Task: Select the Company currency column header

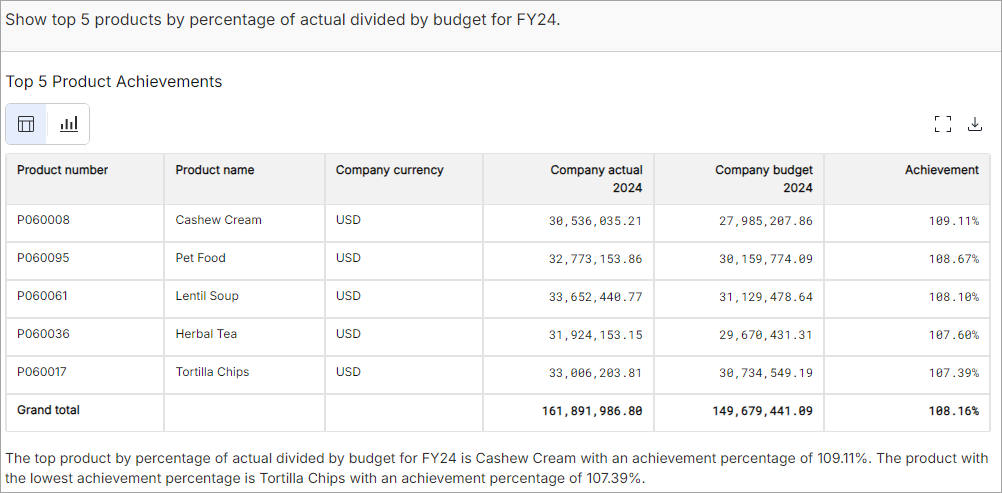Action: tap(389, 170)
